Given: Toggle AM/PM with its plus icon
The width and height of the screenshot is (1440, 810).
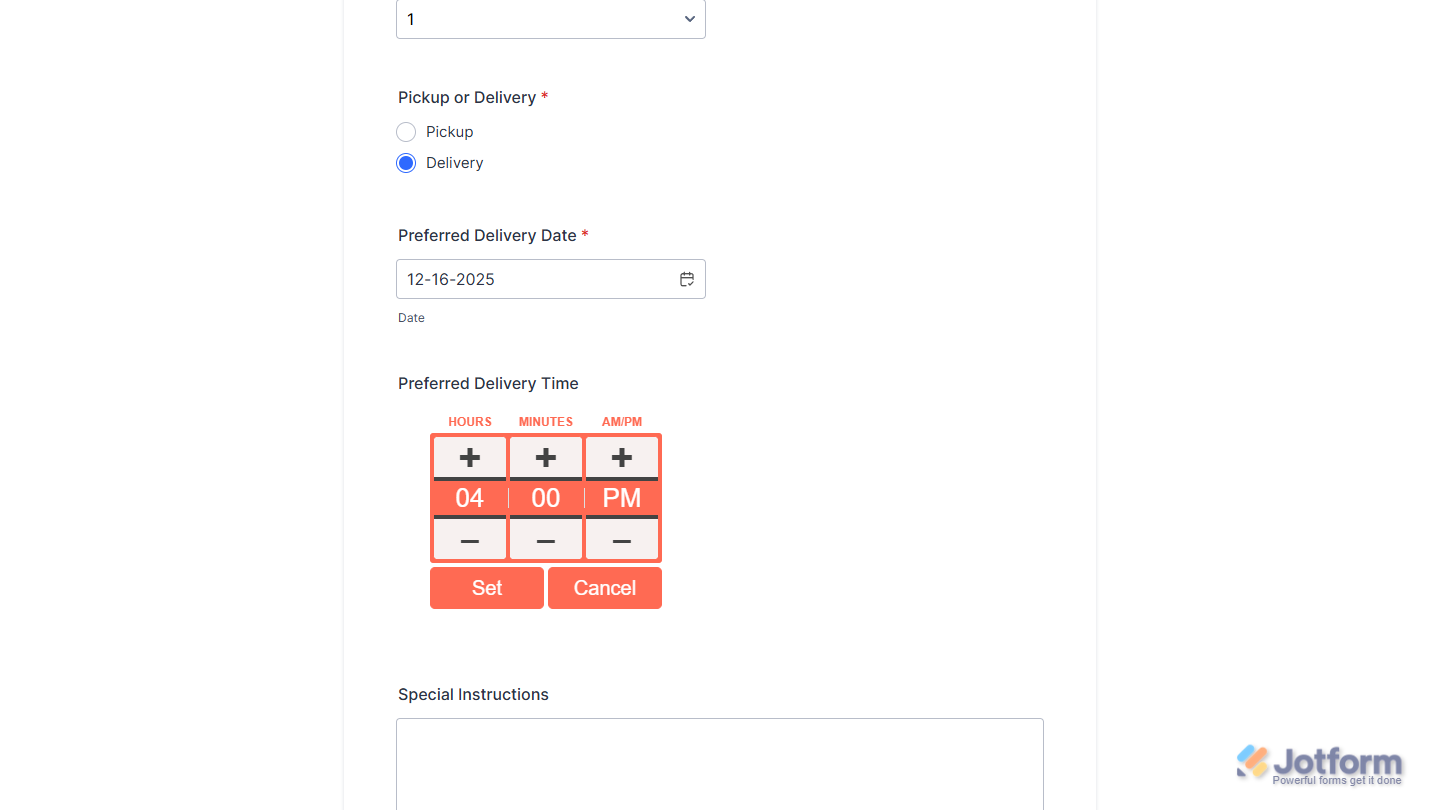Looking at the screenshot, I should click(x=621, y=457).
